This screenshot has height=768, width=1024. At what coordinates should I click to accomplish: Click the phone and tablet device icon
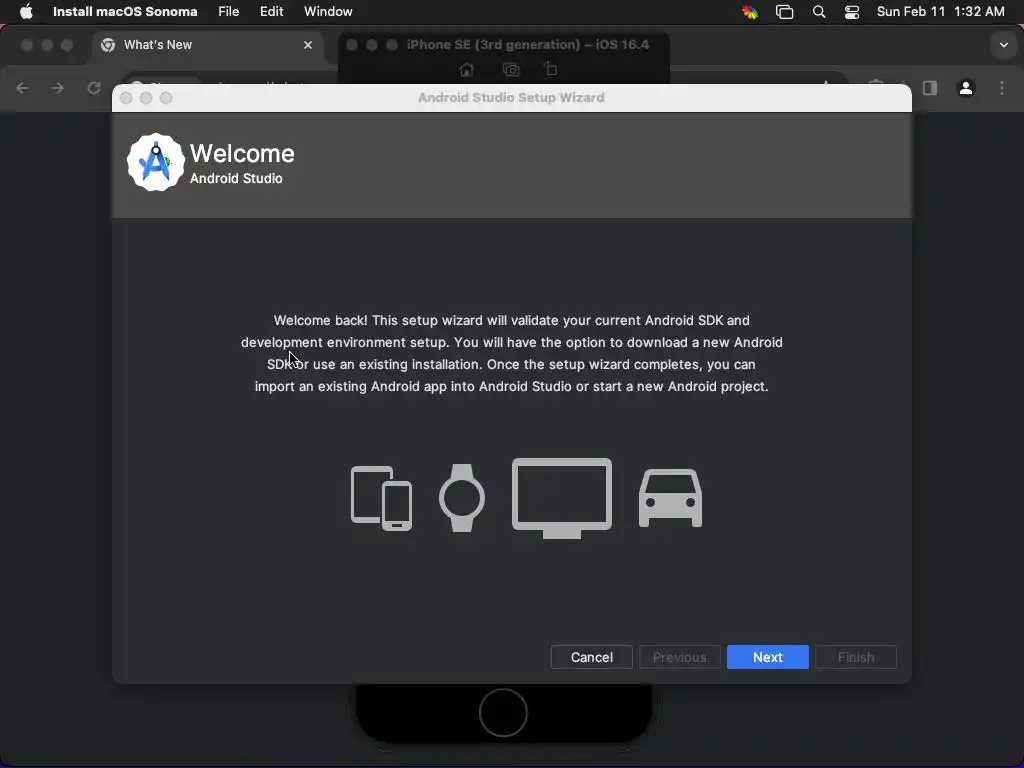(381, 498)
